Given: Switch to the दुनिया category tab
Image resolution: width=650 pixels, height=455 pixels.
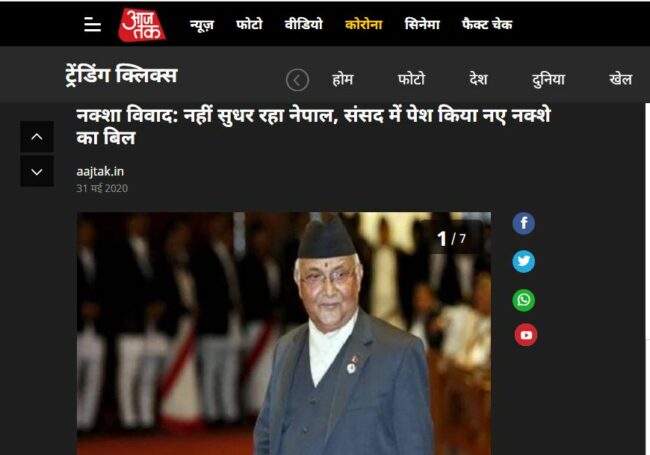Looking at the screenshot, I should coord(548,79).
